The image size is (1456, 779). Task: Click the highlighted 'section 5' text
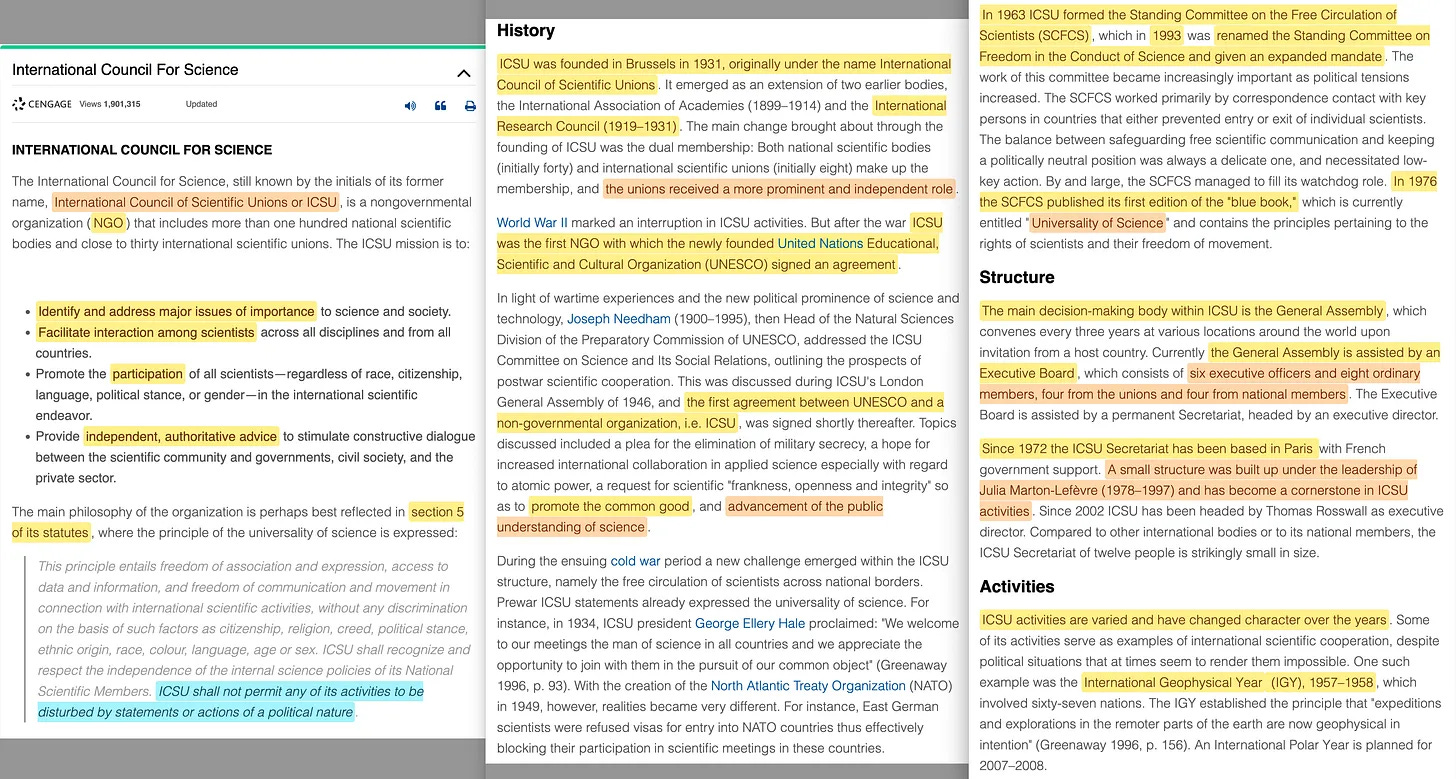[x=437, y=512]
